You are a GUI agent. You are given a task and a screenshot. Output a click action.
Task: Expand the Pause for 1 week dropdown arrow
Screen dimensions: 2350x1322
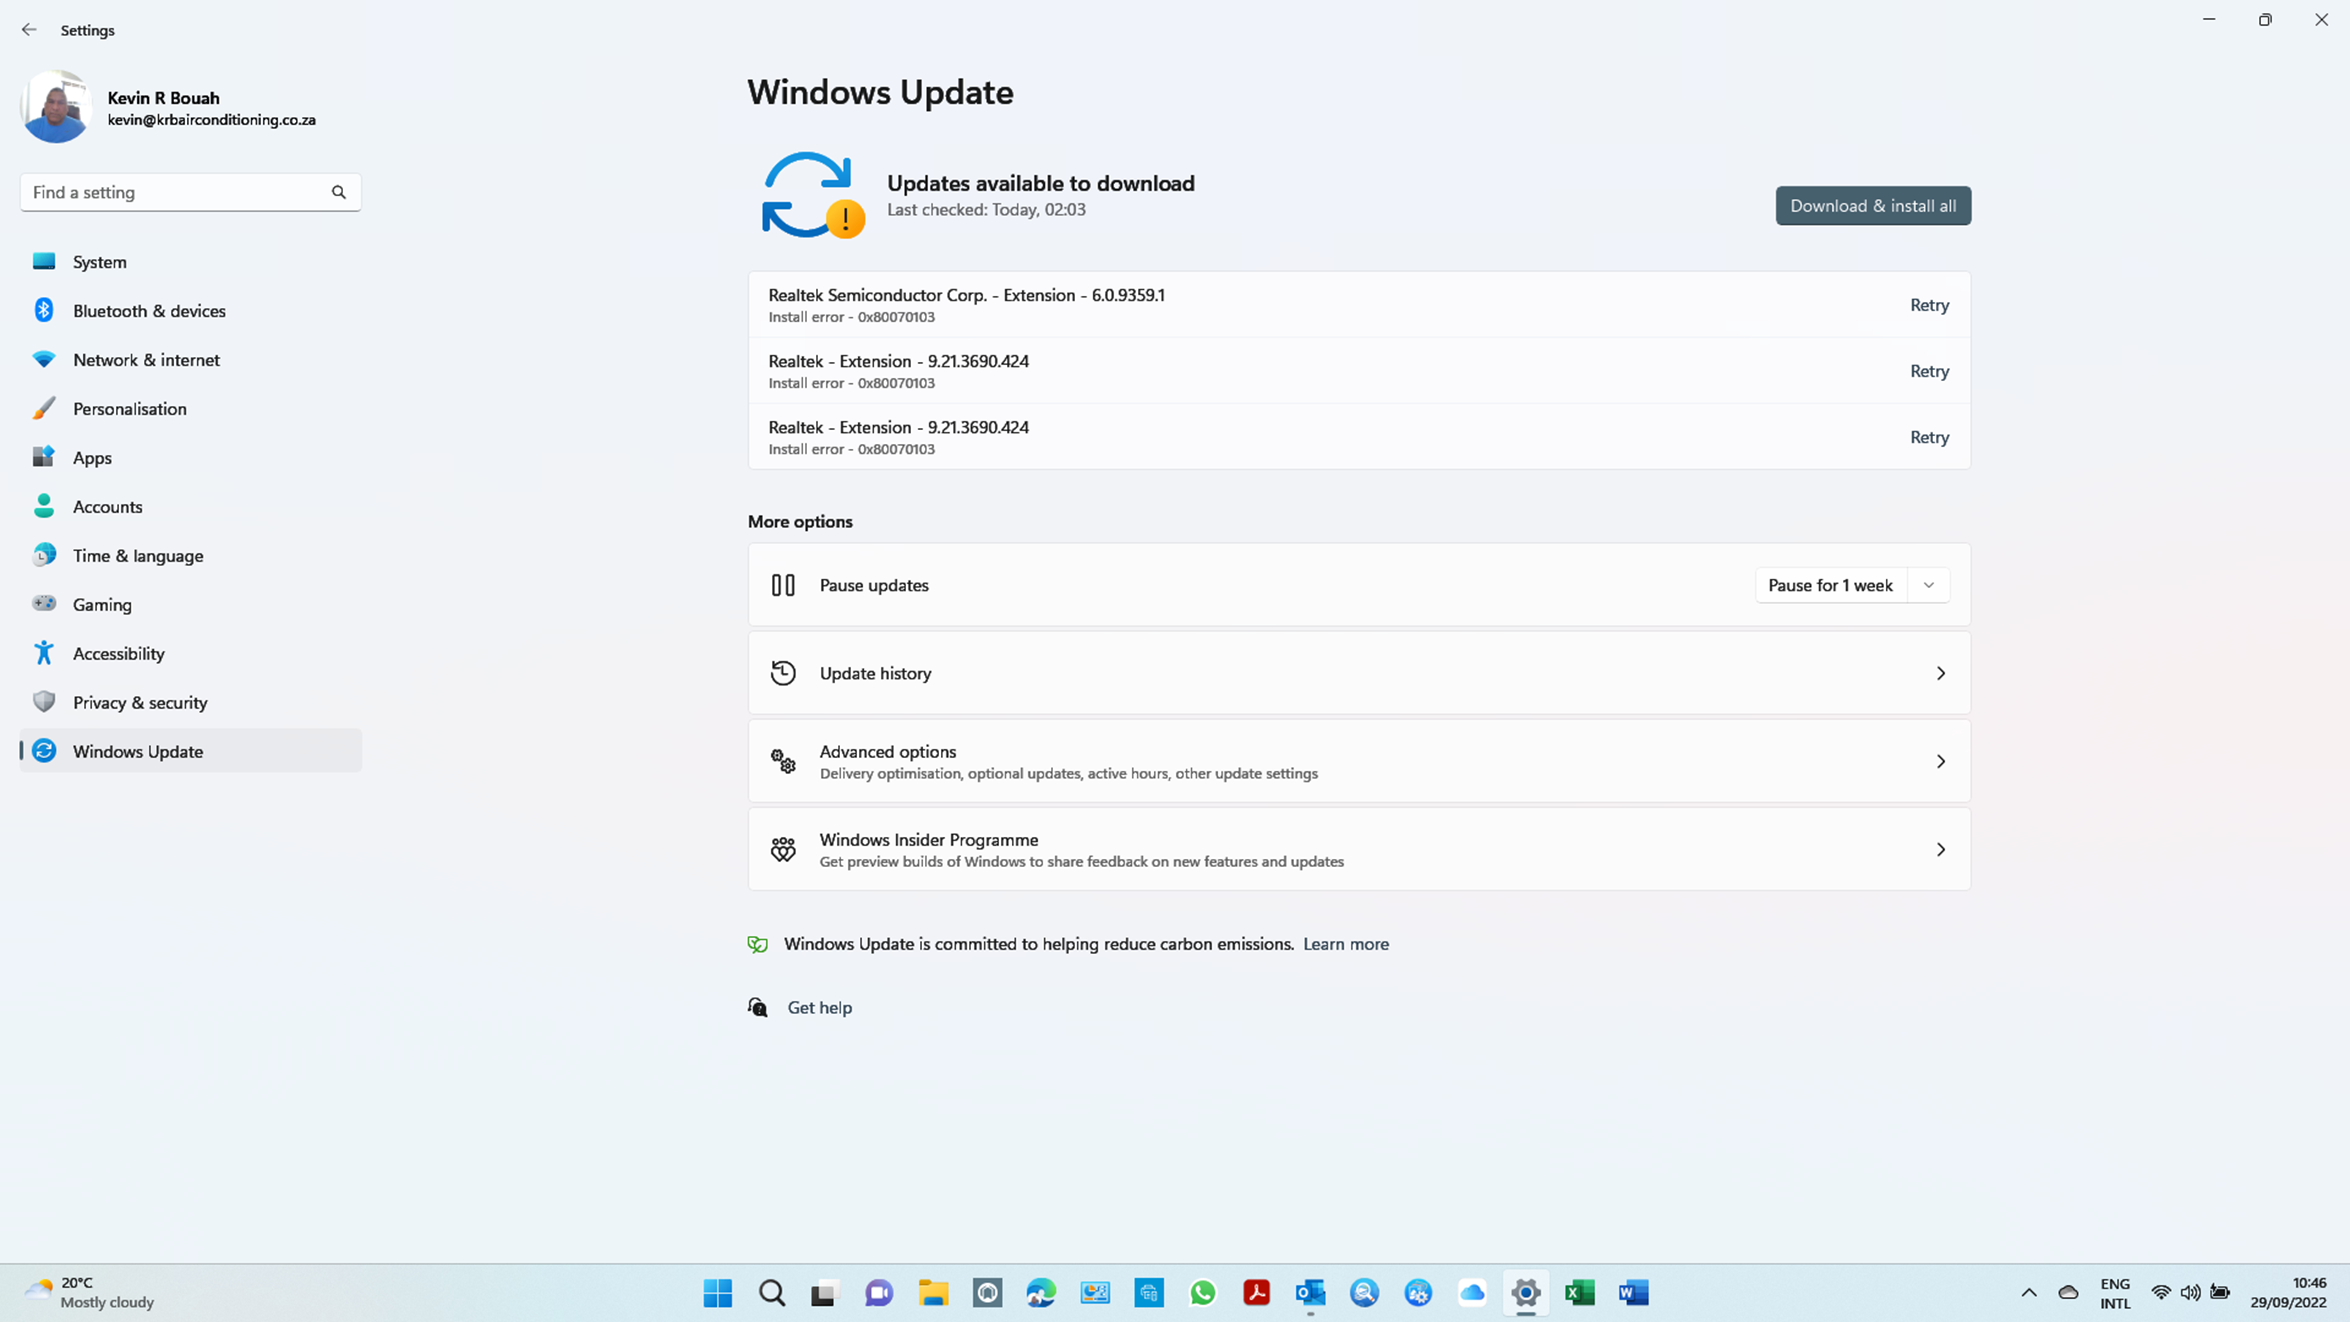pos(1928,585)
